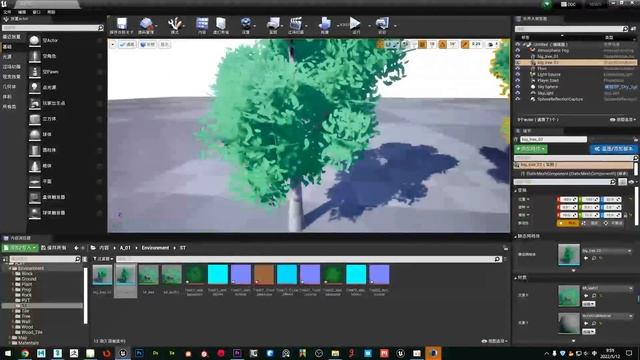Viewport: 640px width, 360px height.
Task: Select the Empty Actor placement icon
Action: [35, 40]
